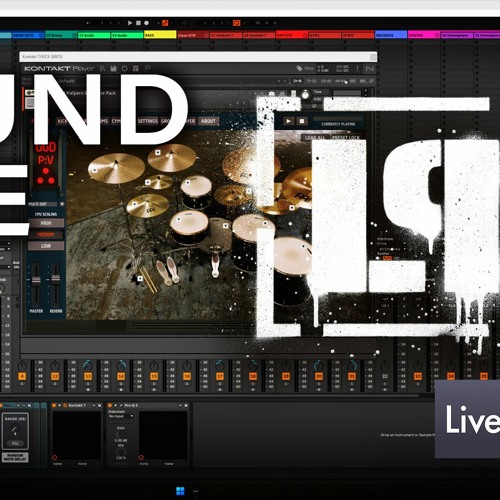The width and height of the screenshot is (500, 500).
Task: Adjust the pan knob above track 21
Action: coord(352,365)
